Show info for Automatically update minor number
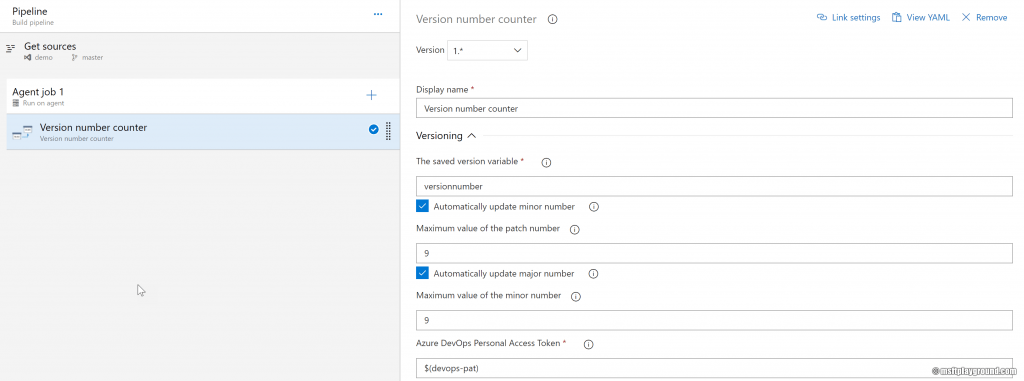1024x381 pixels. tap(594, 207)
